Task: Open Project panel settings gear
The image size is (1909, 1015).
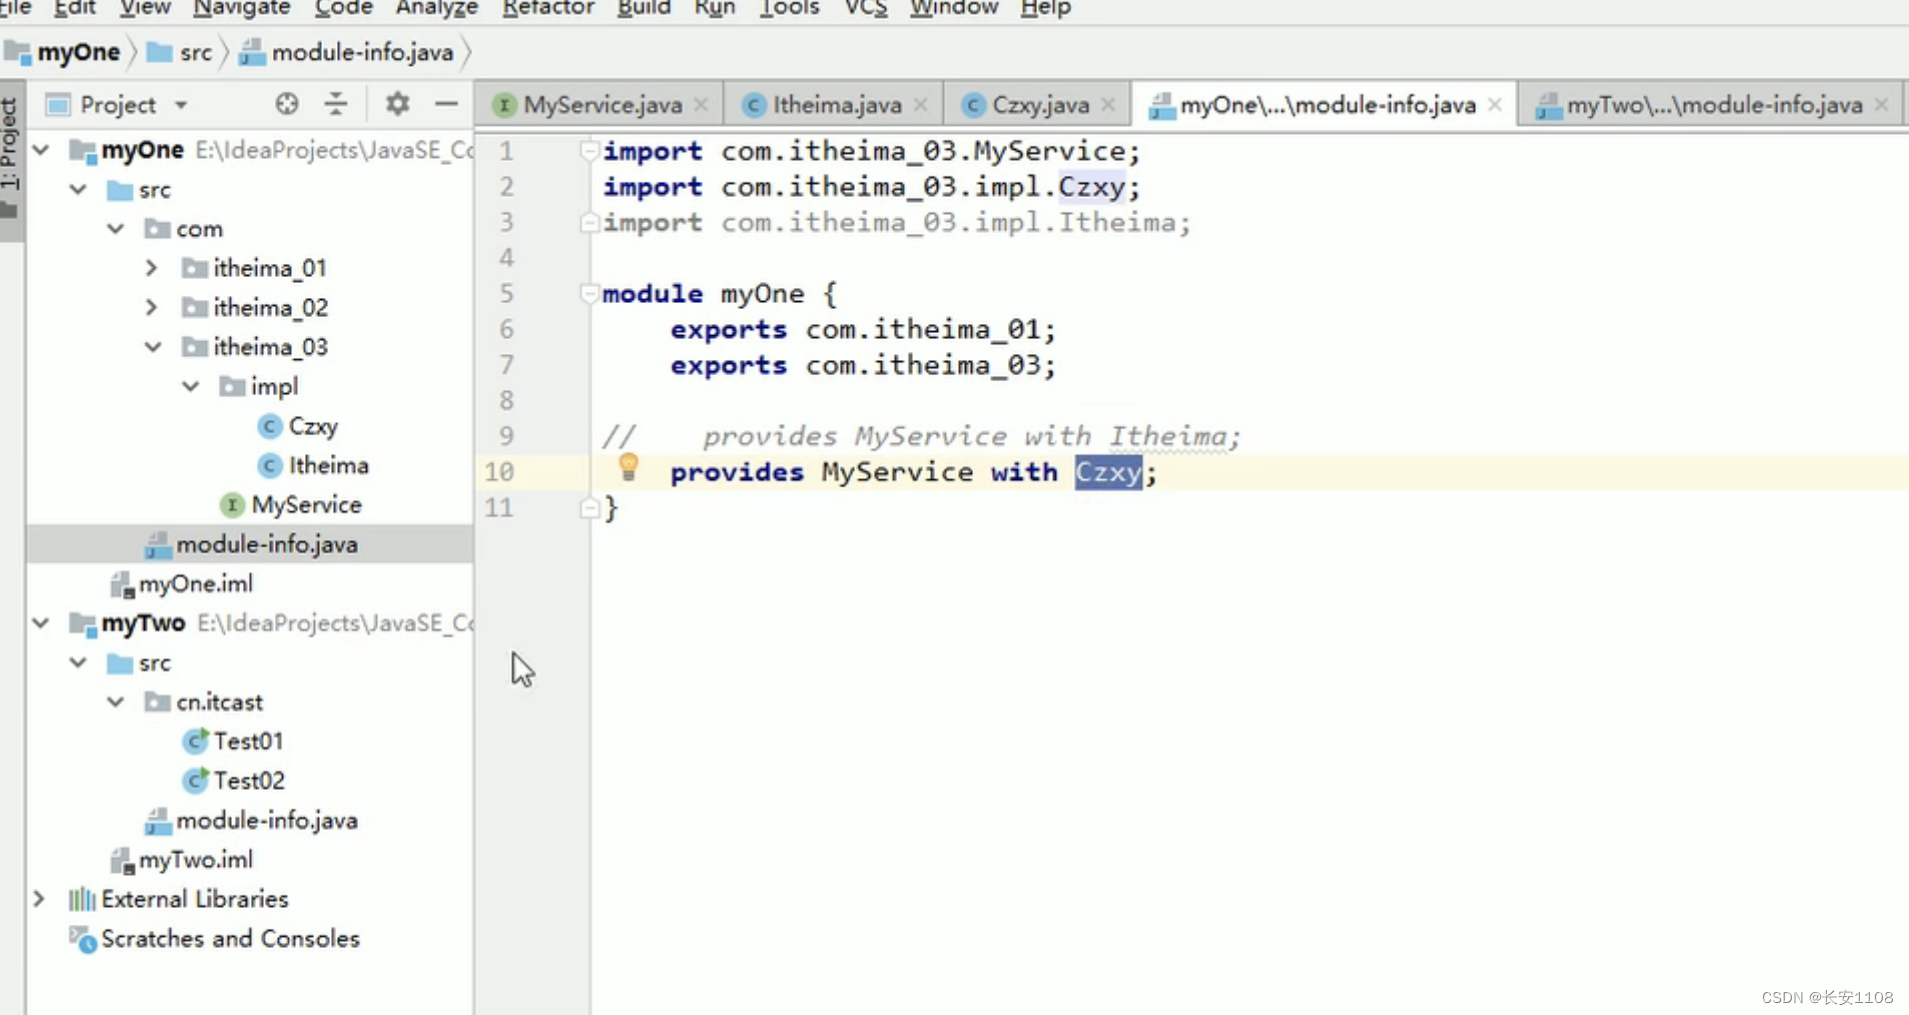Action: click(397, 104)
